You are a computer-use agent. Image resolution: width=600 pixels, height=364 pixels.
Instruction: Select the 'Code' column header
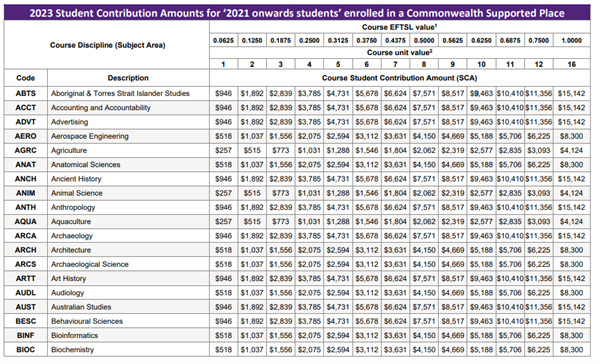(x=26, y=78)
